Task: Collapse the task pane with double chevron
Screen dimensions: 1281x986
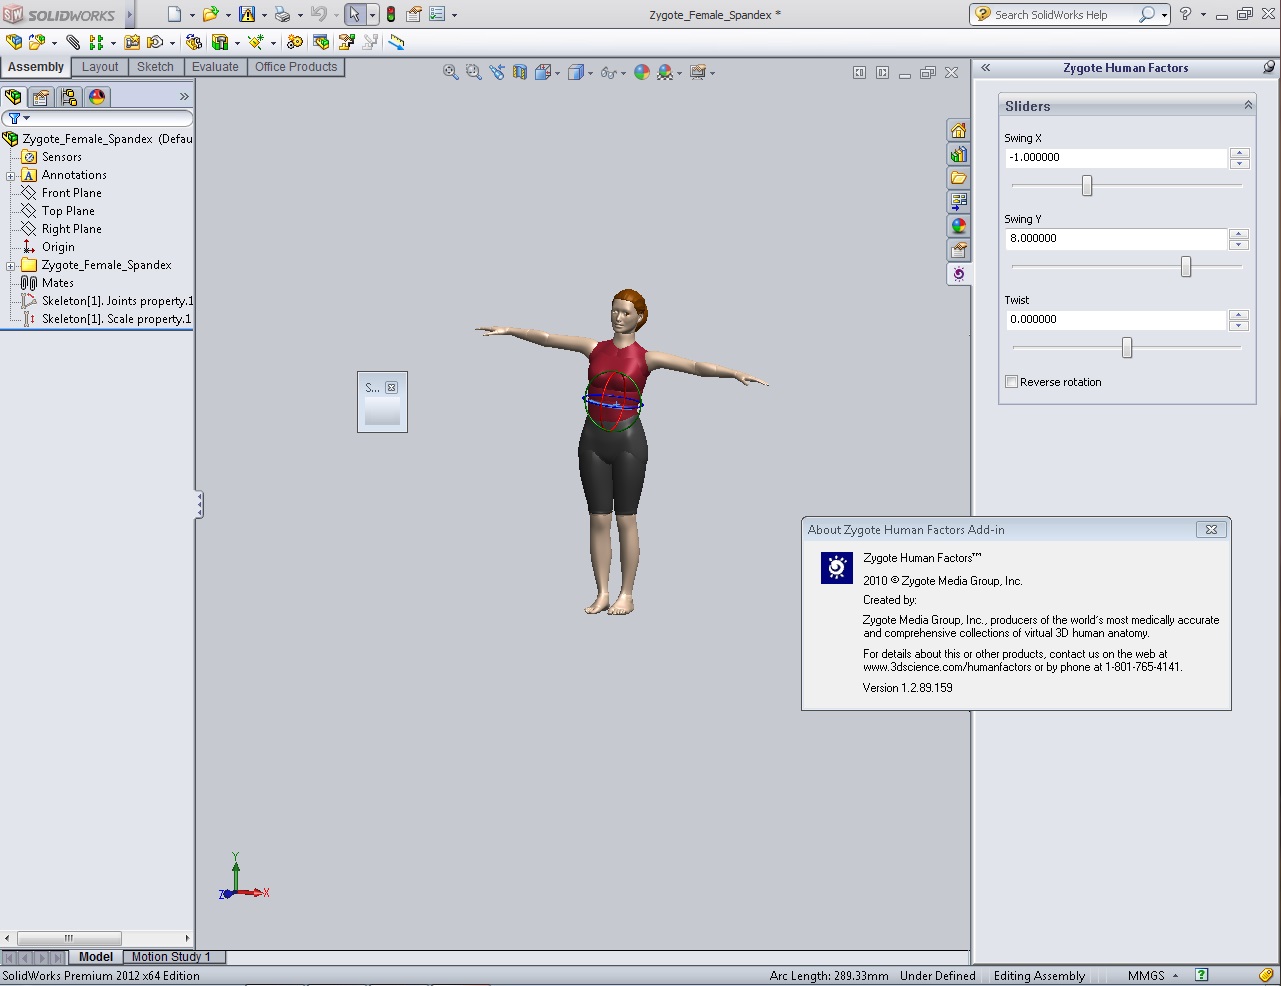Action: tap(985, 67)
